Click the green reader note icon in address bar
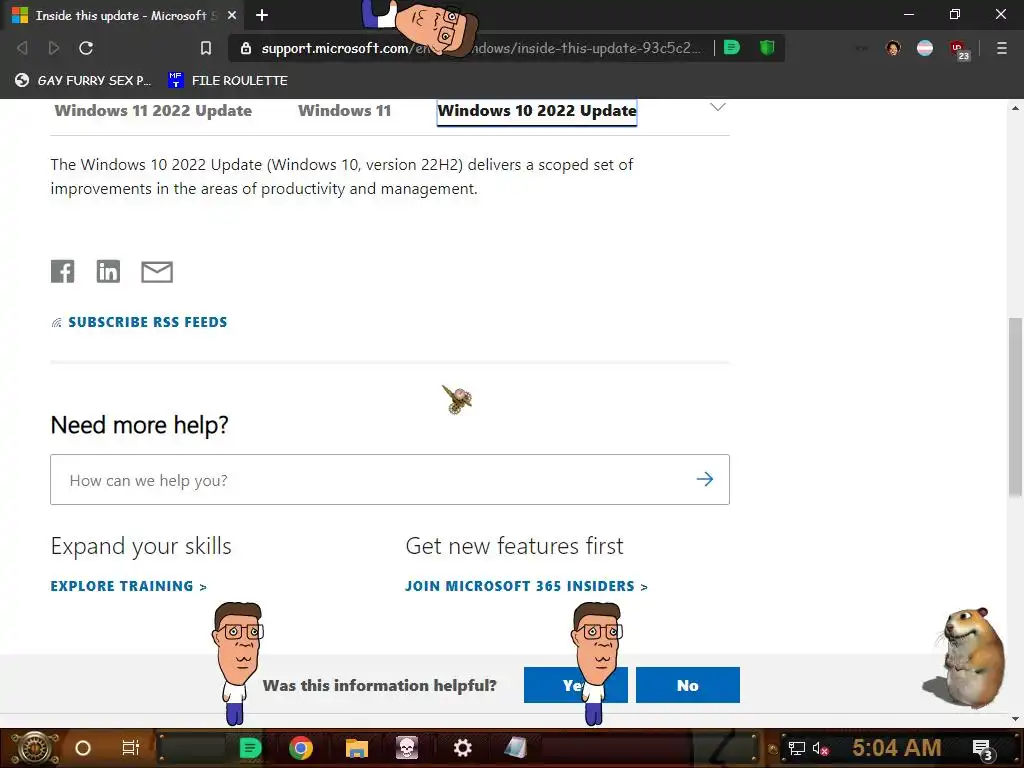This screenshot has width=1024, height=768. pyautogui.click(x=732, y=47)
